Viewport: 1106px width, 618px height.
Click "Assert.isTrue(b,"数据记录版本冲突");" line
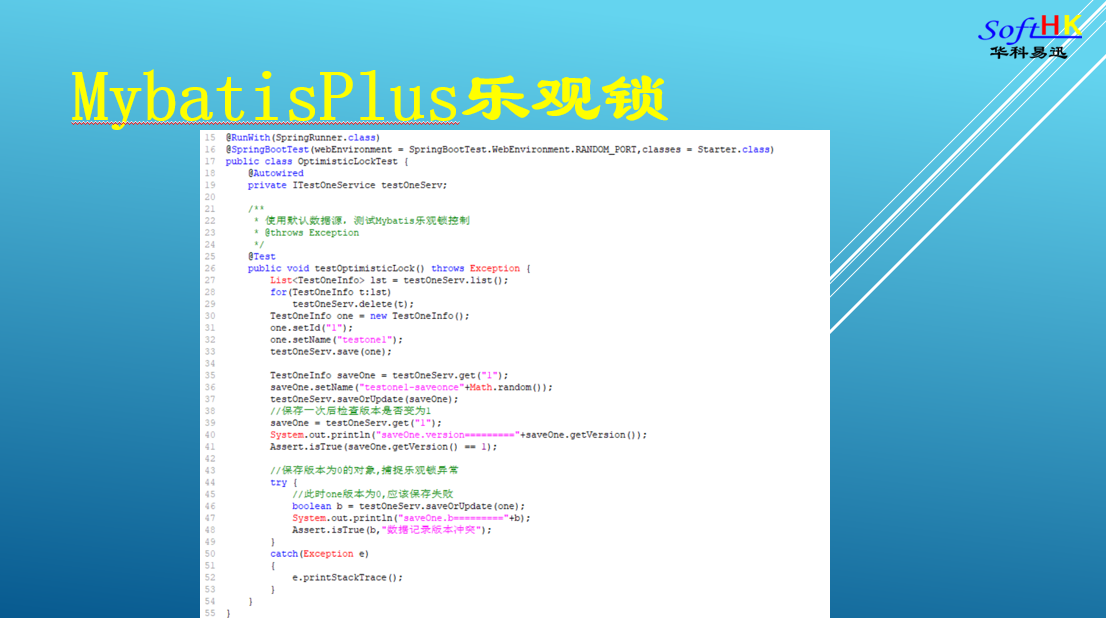391,530
